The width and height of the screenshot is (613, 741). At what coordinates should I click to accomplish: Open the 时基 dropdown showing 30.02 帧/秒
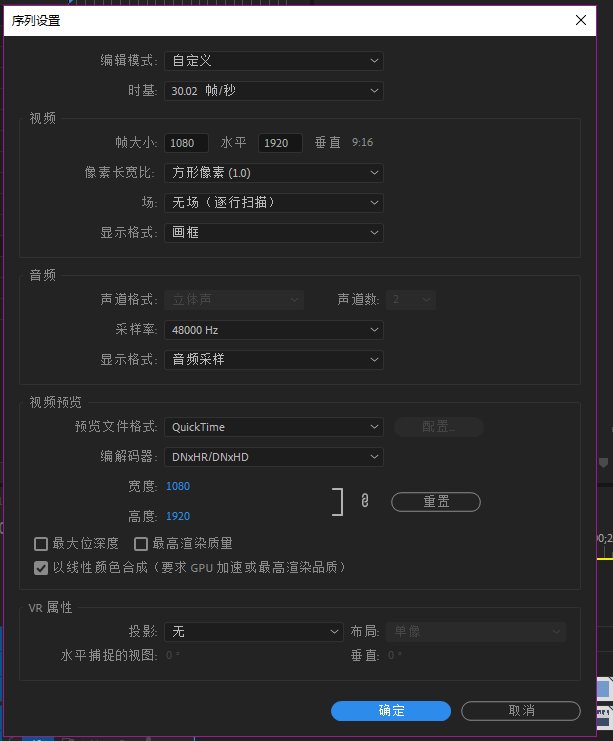pos(274,91)
